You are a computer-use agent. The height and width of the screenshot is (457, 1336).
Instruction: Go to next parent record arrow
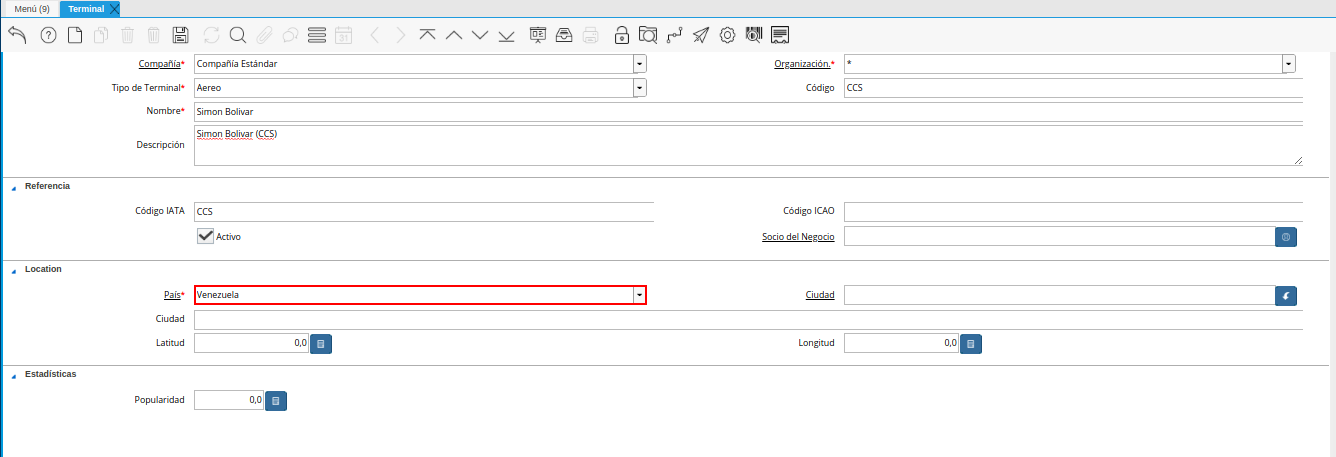[x=400, y=35]
